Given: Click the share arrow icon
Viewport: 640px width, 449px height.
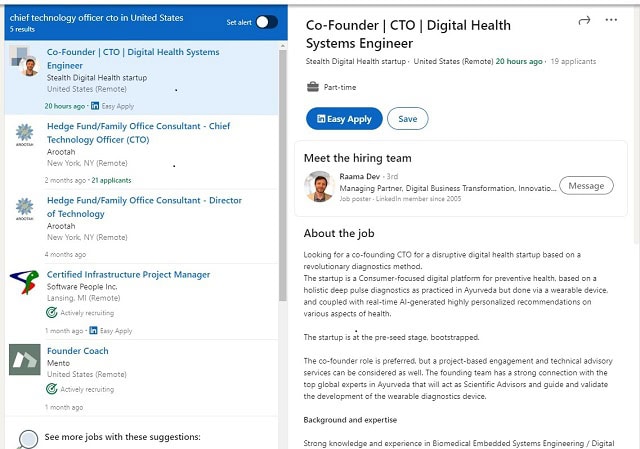Looking at the screenshot, I should coord(584,21).
